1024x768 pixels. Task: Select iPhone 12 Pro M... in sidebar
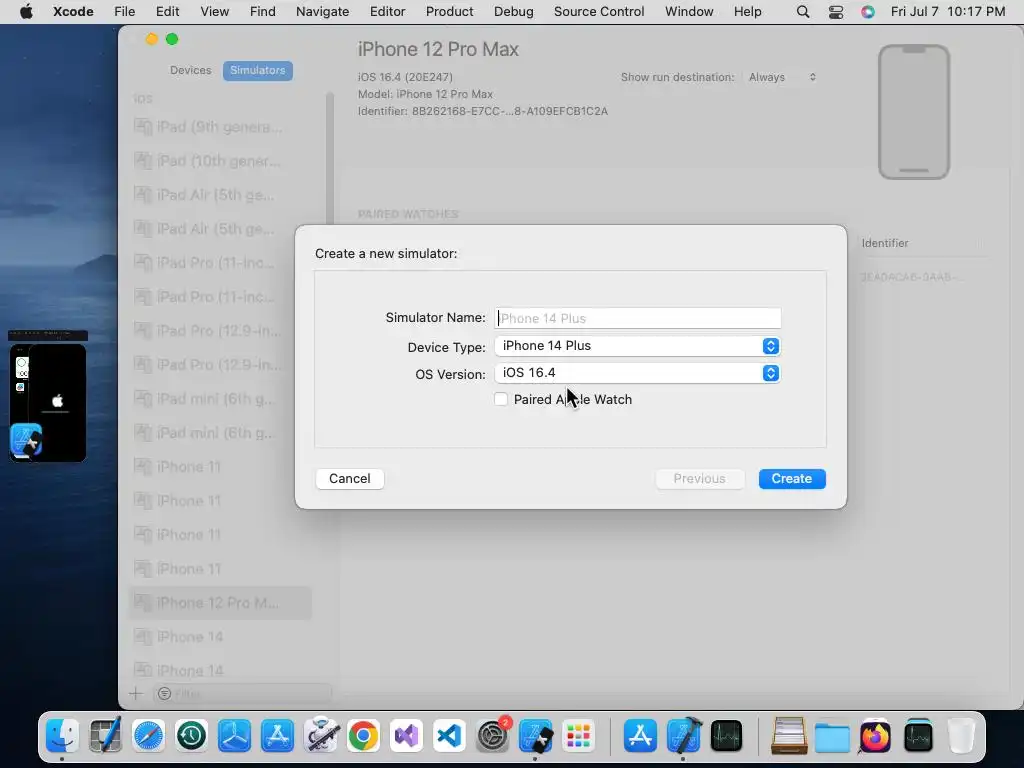pos(219,603)
